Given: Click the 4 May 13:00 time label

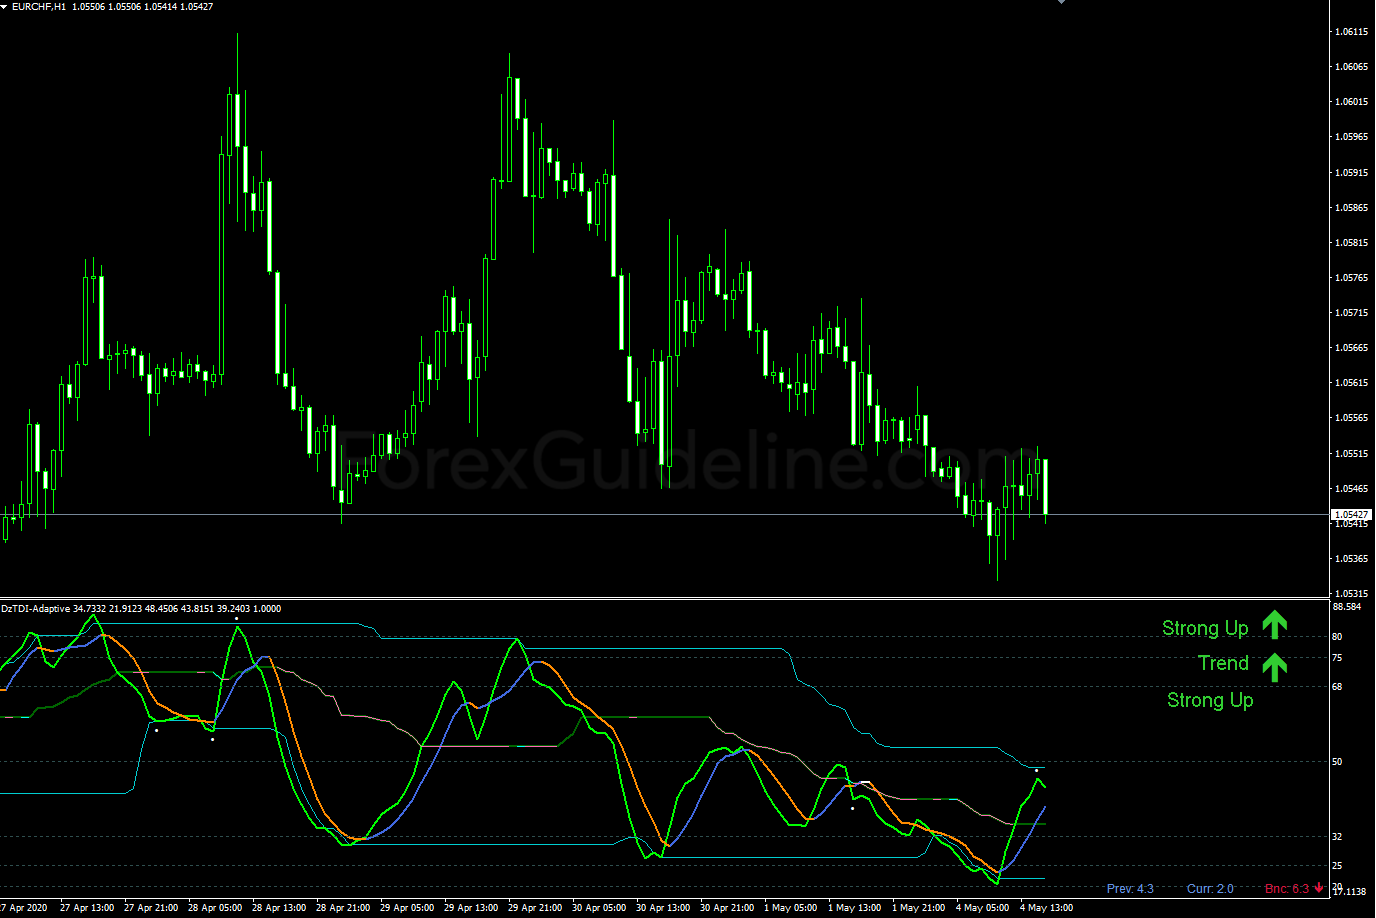Looking at the screenshot, I should [1047, 908].
